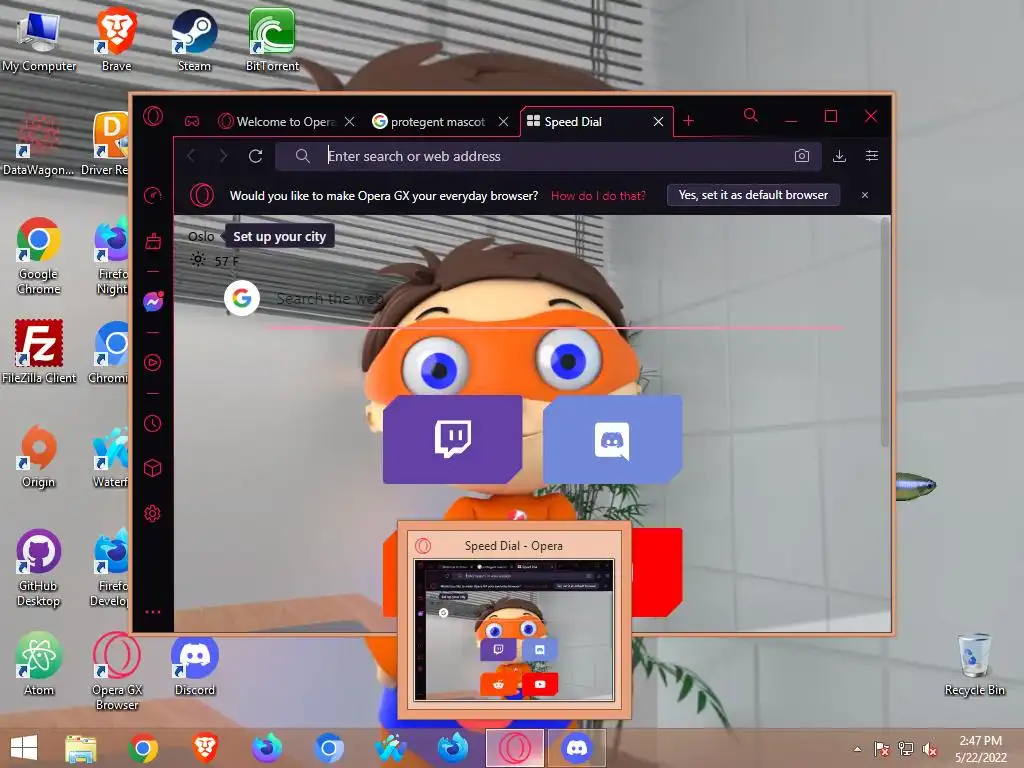Click the Google logo in search box
Viewport: 1024px width, 768px height.
(x=242, y=298)
